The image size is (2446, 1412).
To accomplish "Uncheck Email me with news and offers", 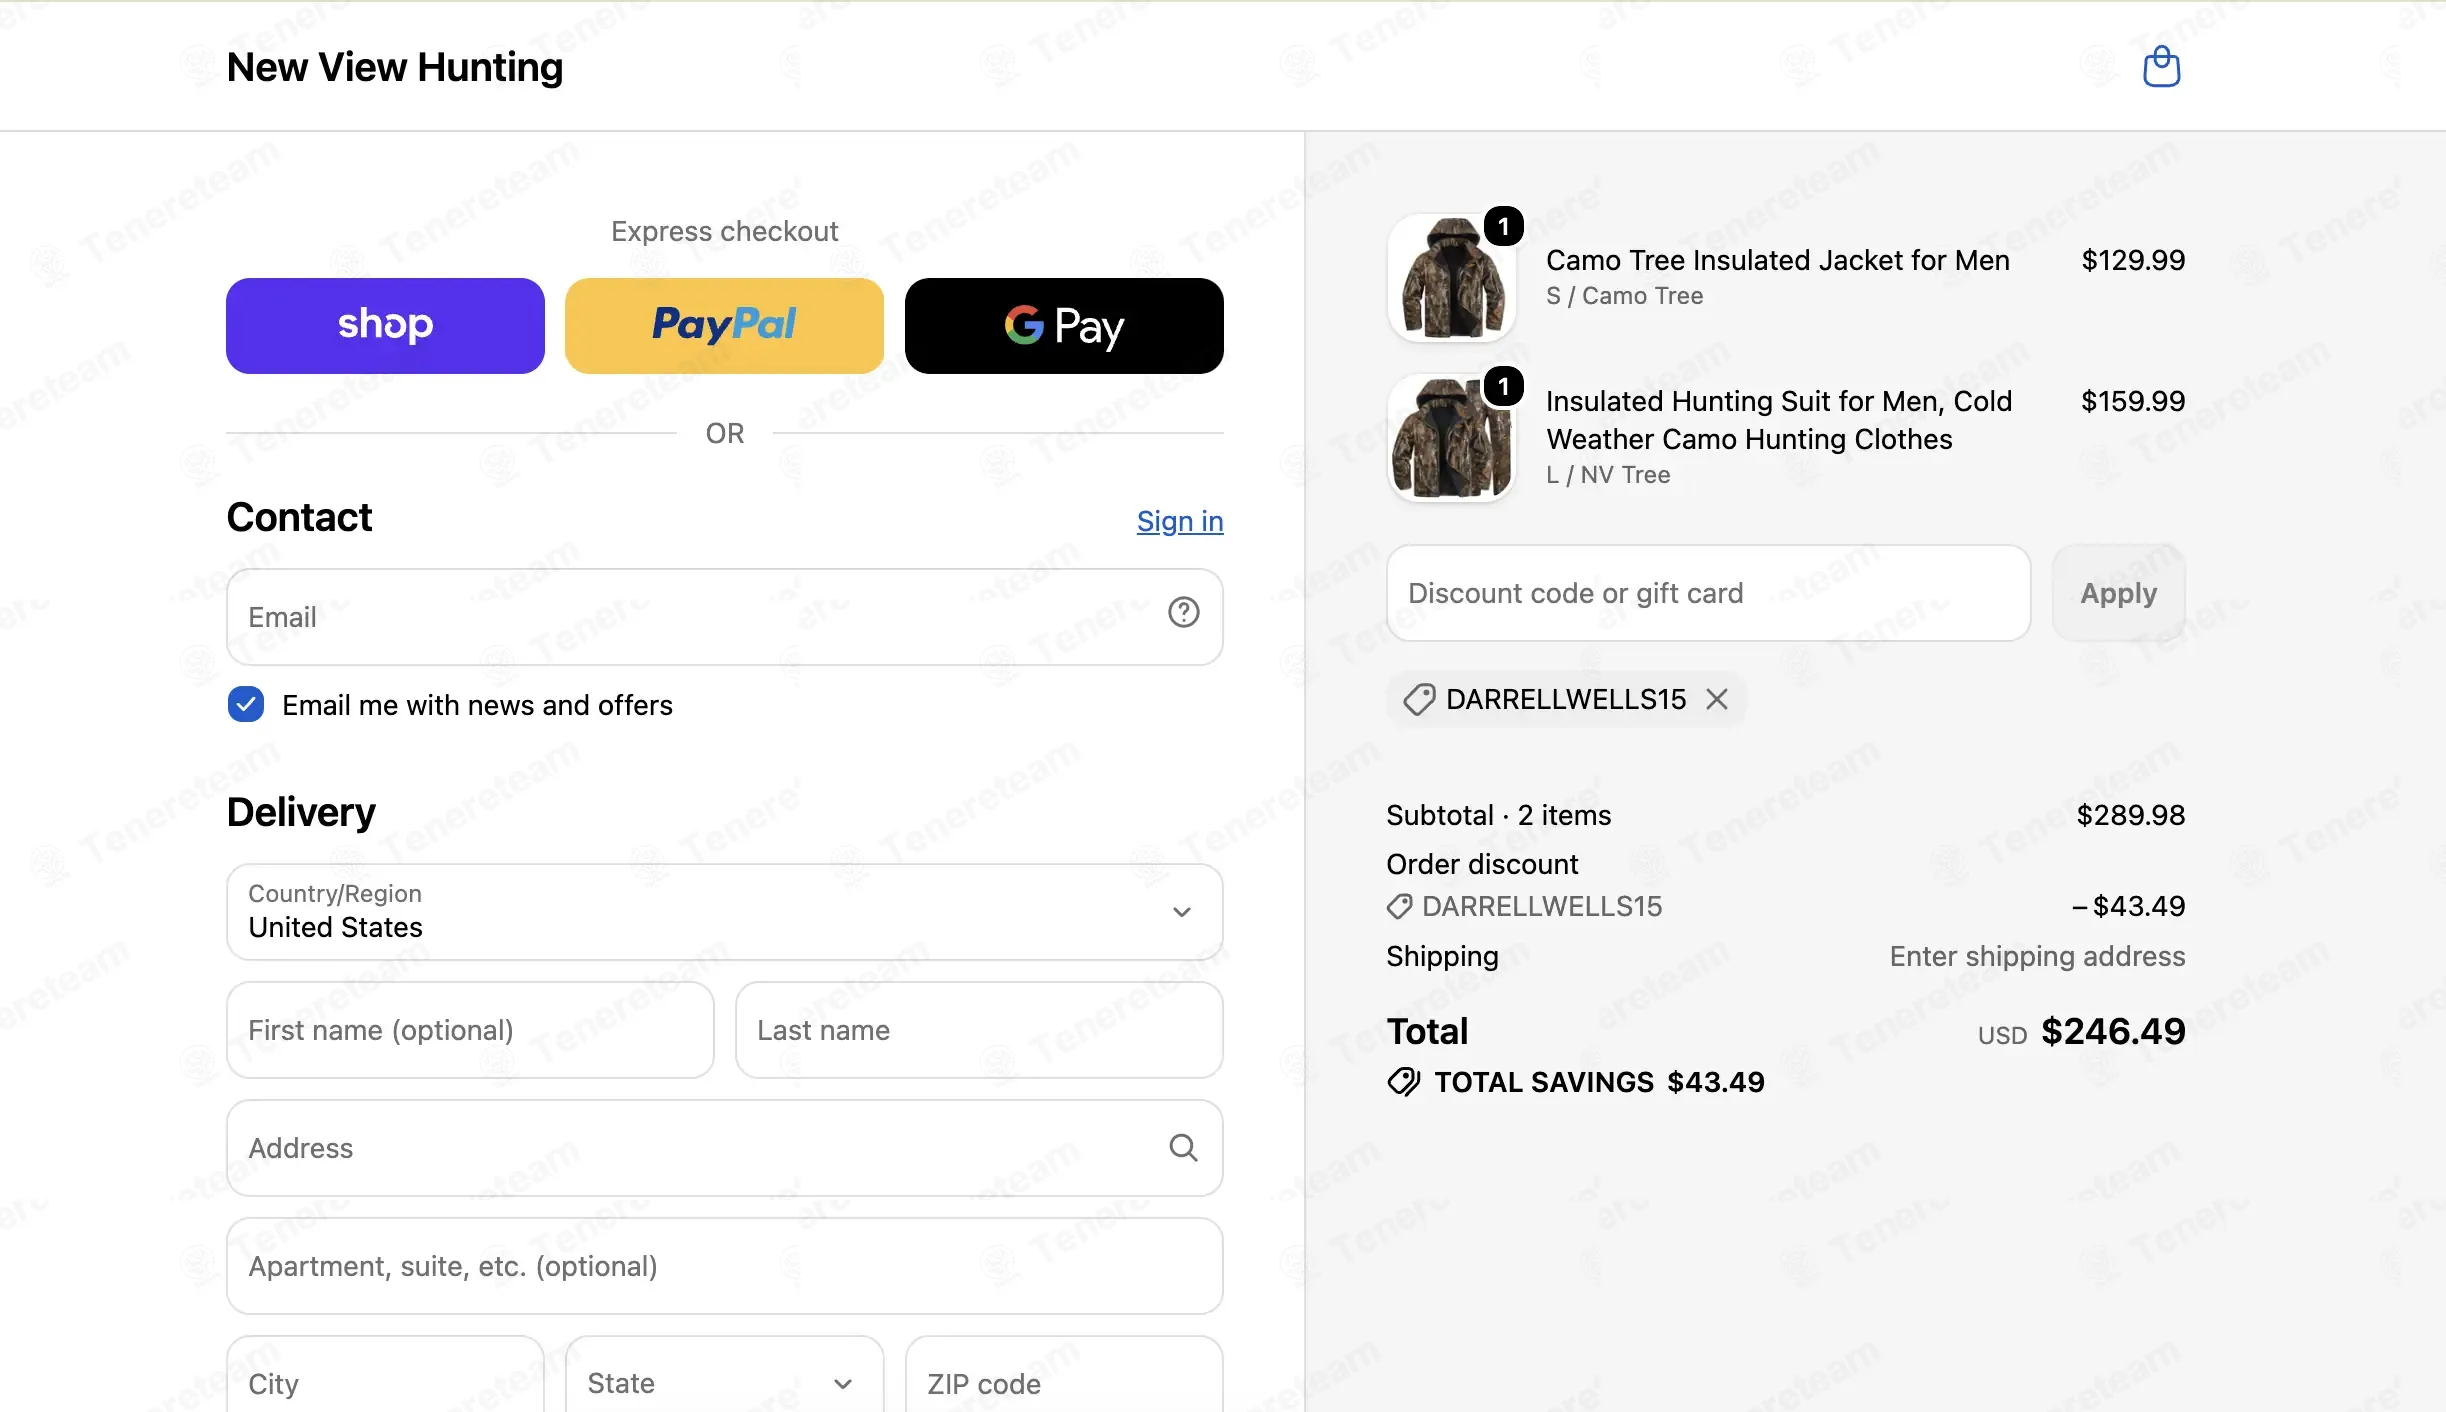I will pos(245,704).
